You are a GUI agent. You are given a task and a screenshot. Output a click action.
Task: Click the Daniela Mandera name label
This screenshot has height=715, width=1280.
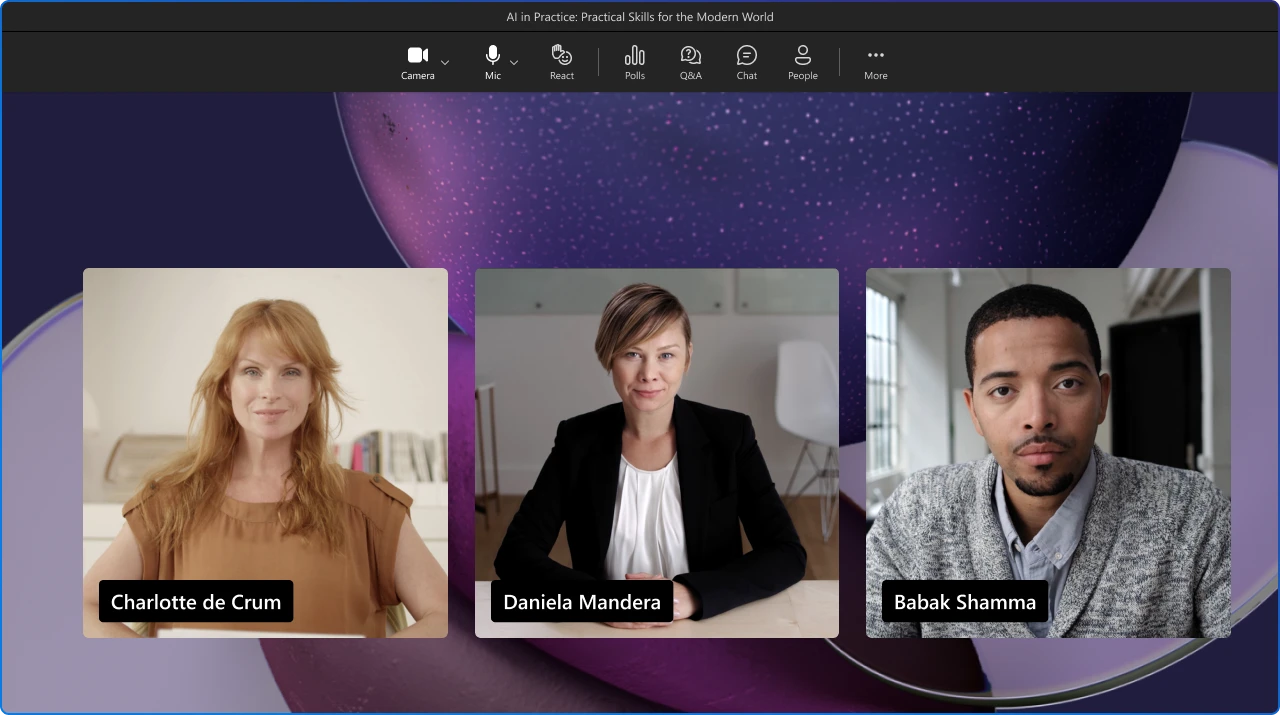coord(582,602)
